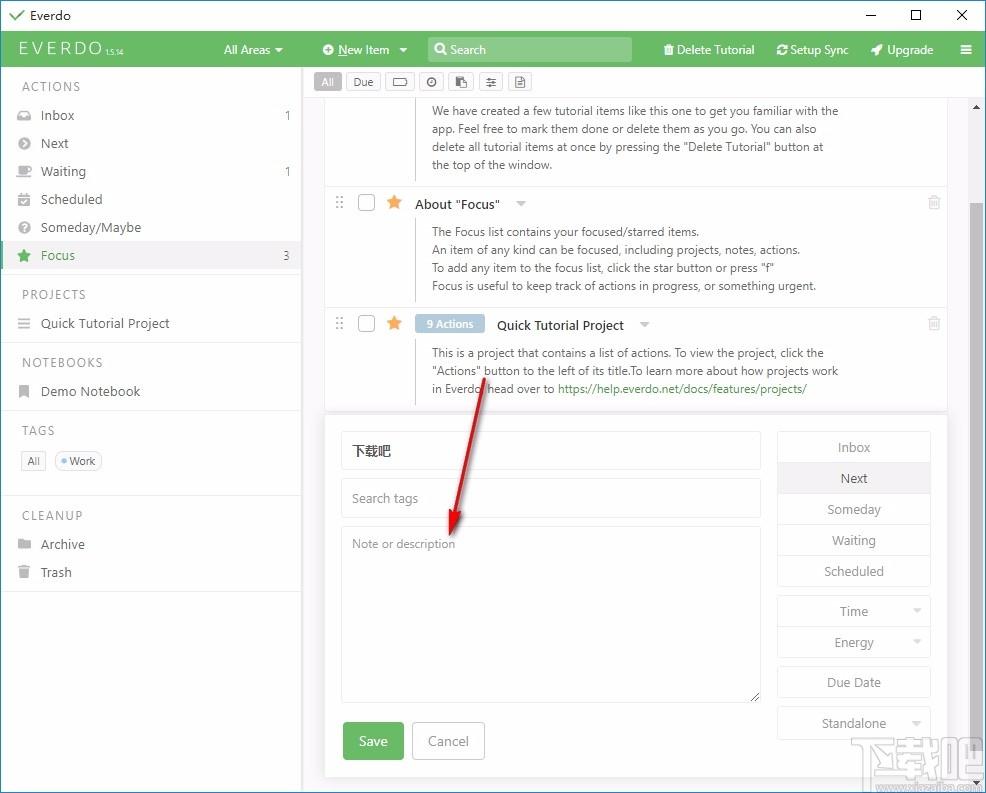Set the new item list to Someday
This screenshot has width=986, height=793.
[853, 509]
